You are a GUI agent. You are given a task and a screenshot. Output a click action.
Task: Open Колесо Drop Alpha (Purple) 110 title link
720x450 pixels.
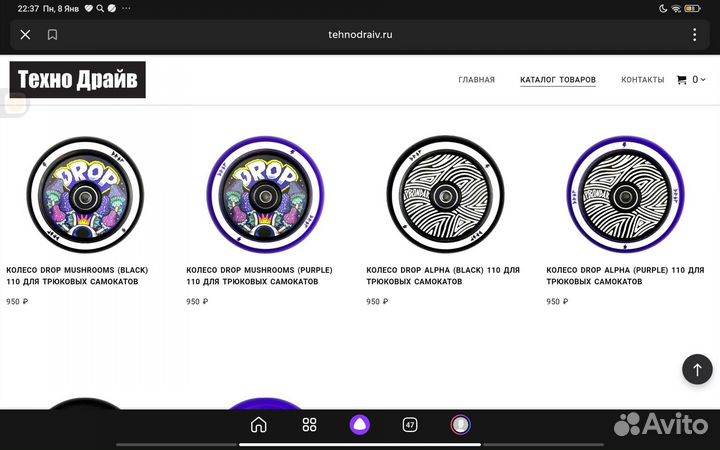625,276
